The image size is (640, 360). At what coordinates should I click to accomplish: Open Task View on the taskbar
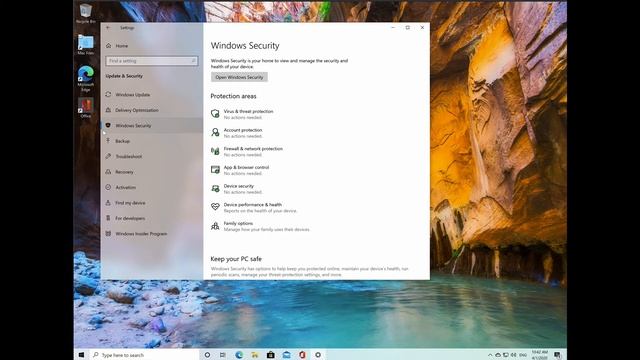(x=222, y=355)
